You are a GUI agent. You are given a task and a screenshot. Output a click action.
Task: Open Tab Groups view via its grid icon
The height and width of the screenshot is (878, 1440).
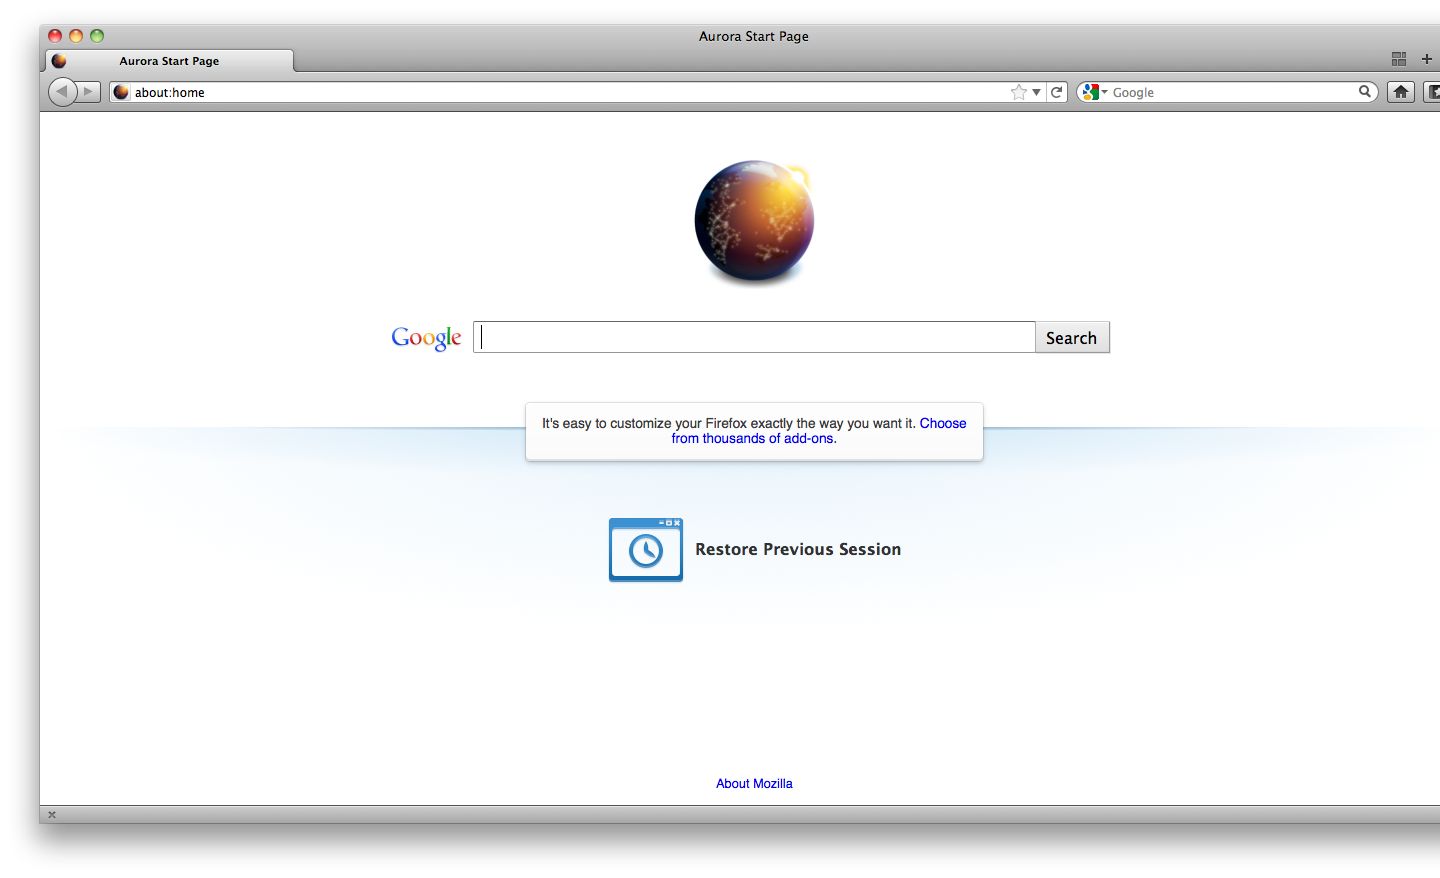pos(1398,59)
